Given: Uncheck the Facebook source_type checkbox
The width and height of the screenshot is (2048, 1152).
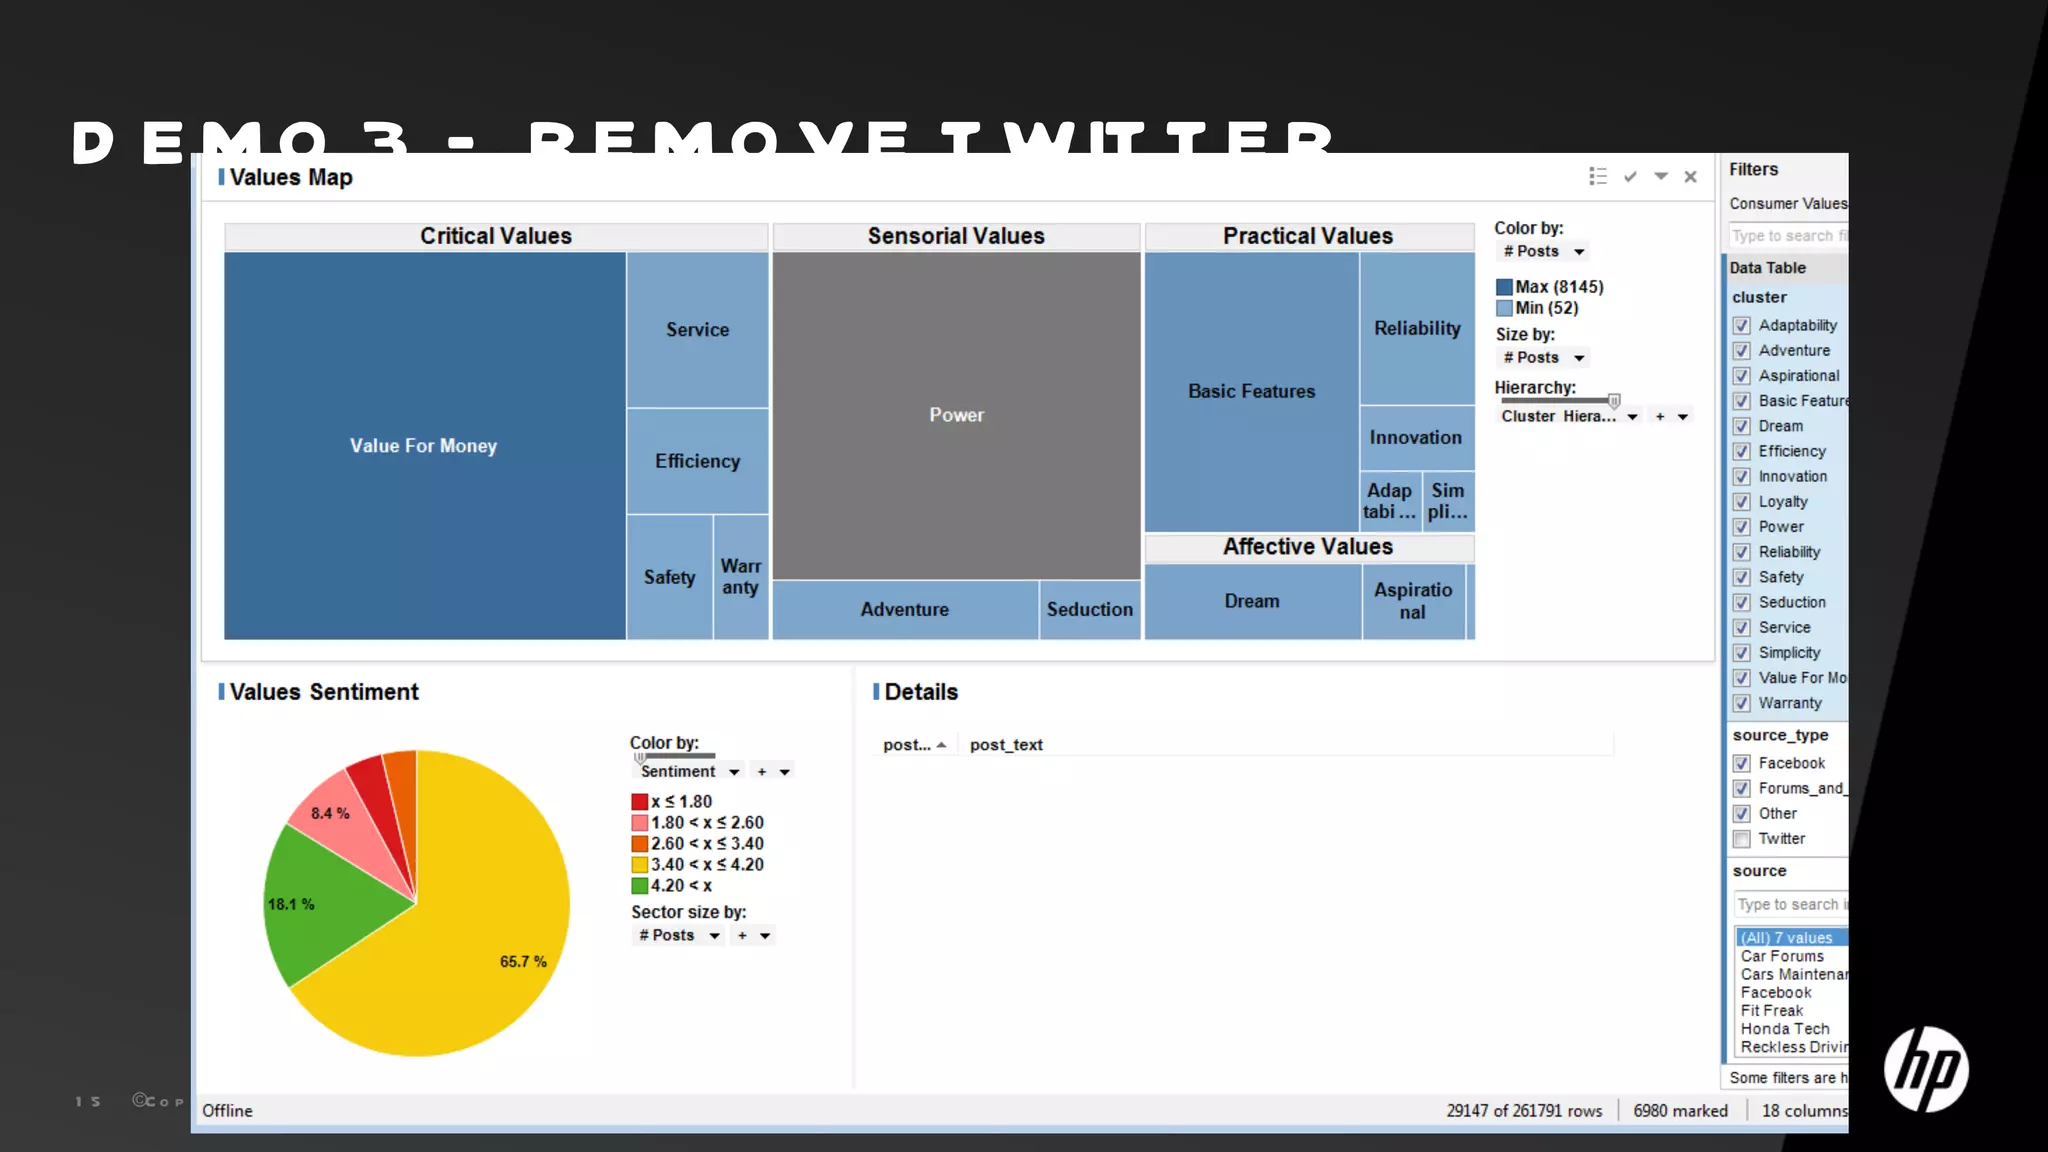Looking at the screenshot, I should coord(1742,764).
